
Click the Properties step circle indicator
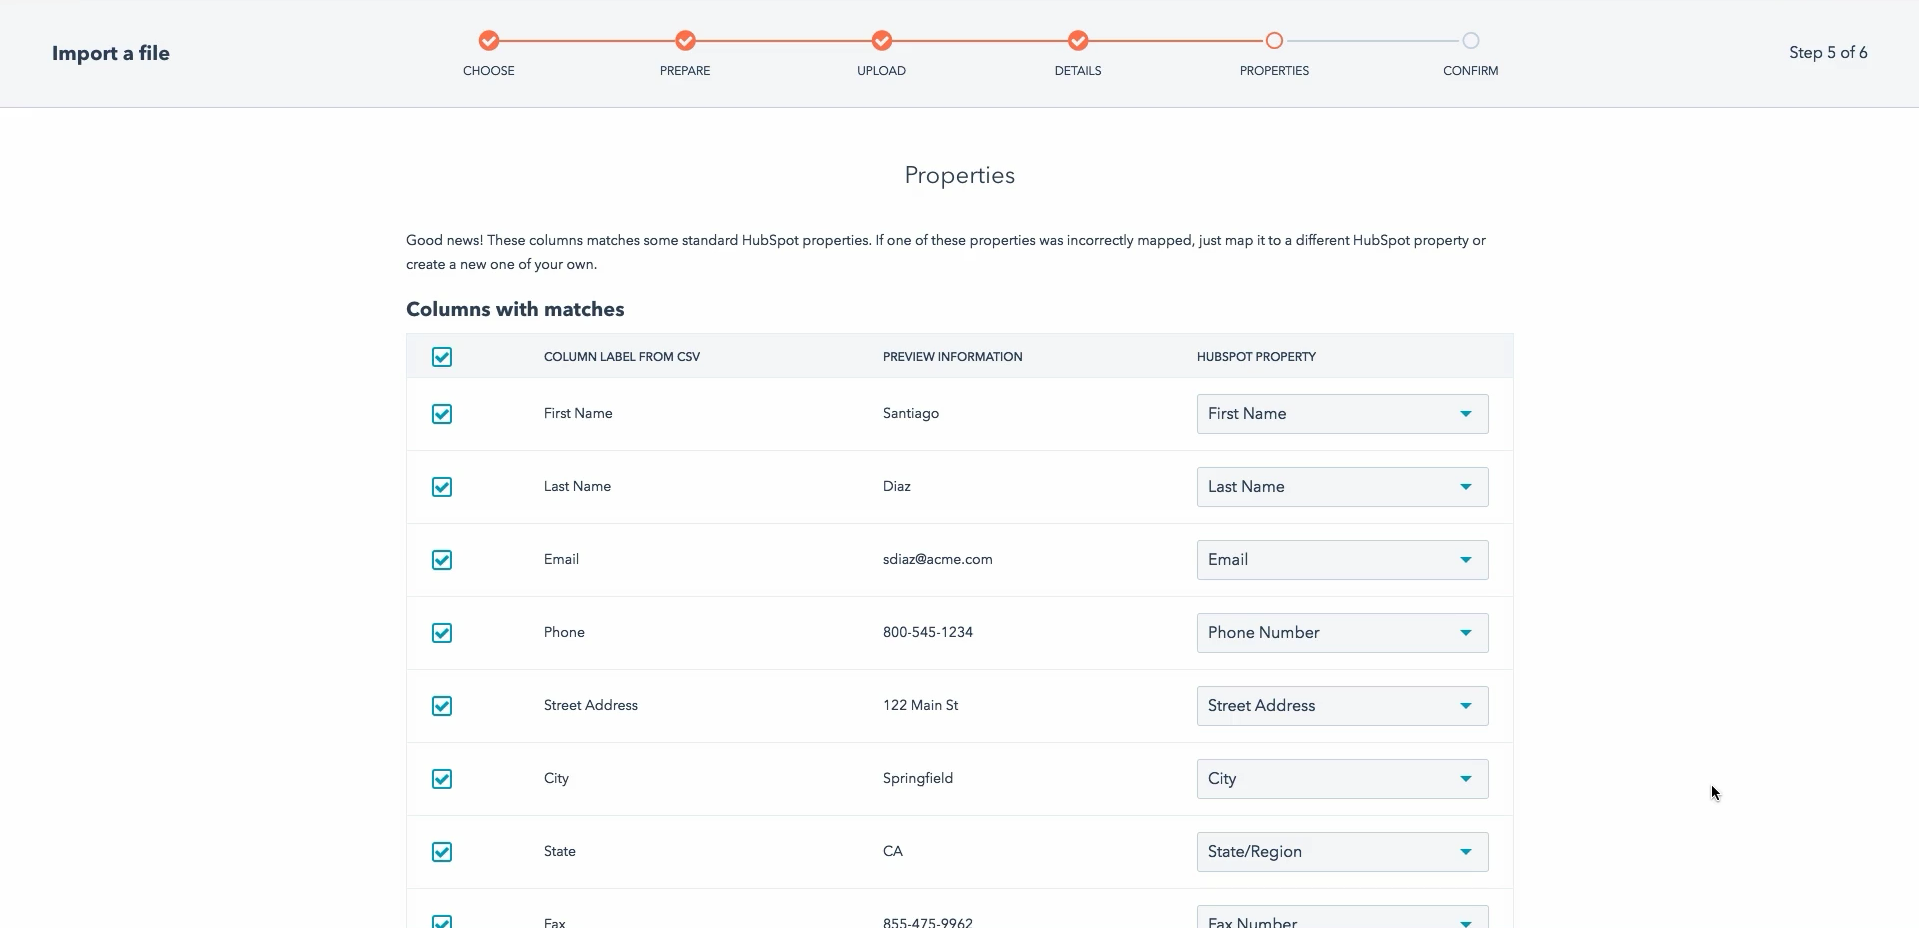(1274, 41)
